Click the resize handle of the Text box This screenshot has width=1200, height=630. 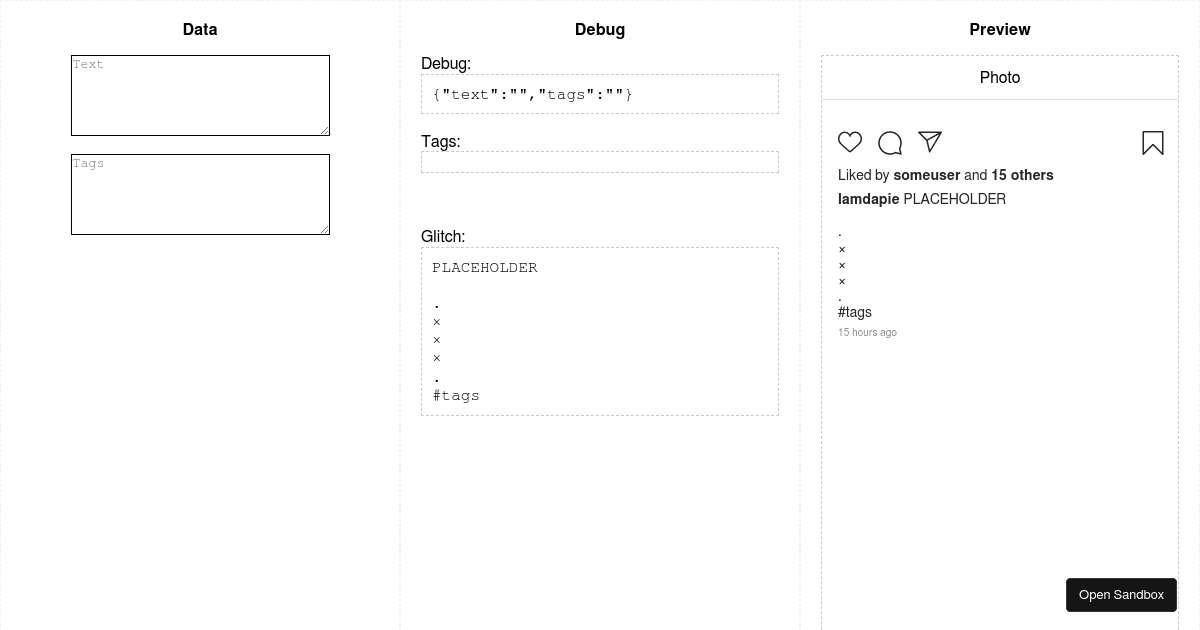[326, 131]
